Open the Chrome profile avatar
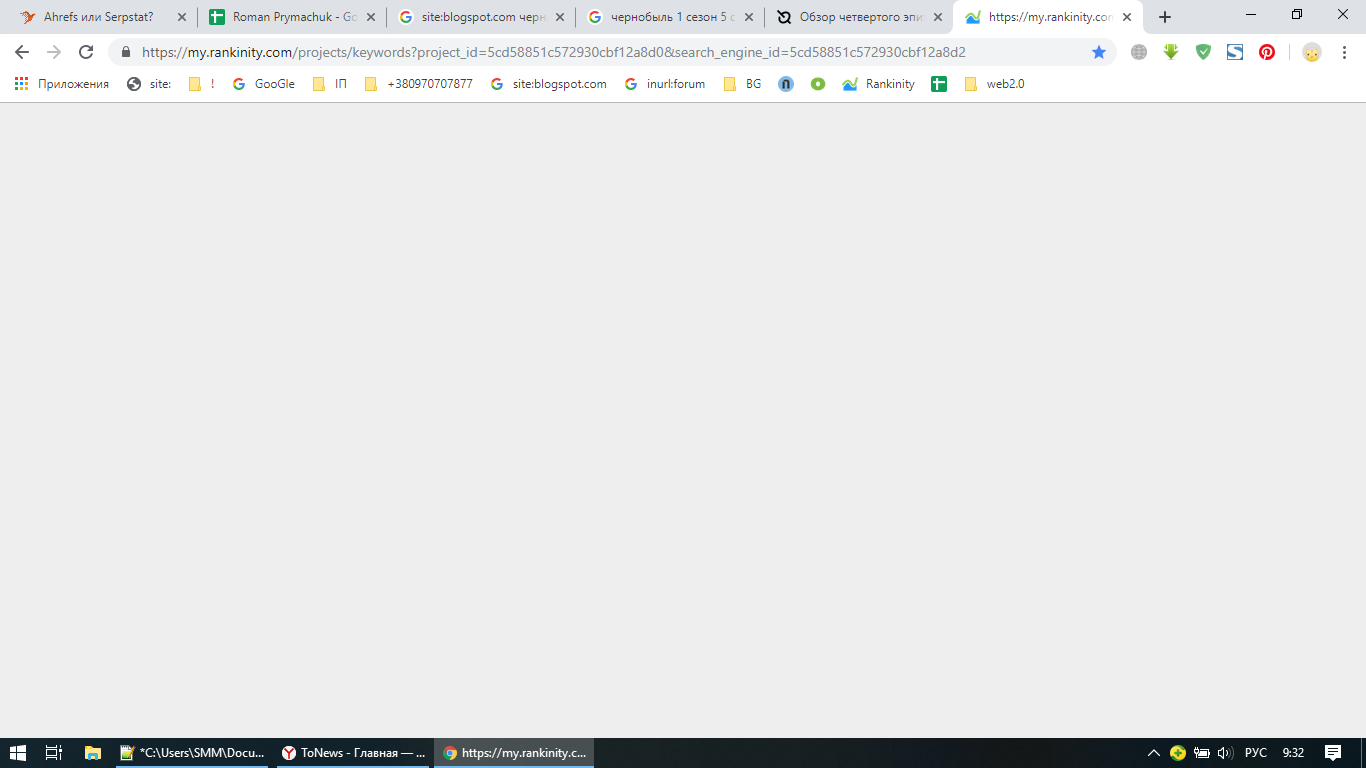1366x768 pixels. [1312, 52]
